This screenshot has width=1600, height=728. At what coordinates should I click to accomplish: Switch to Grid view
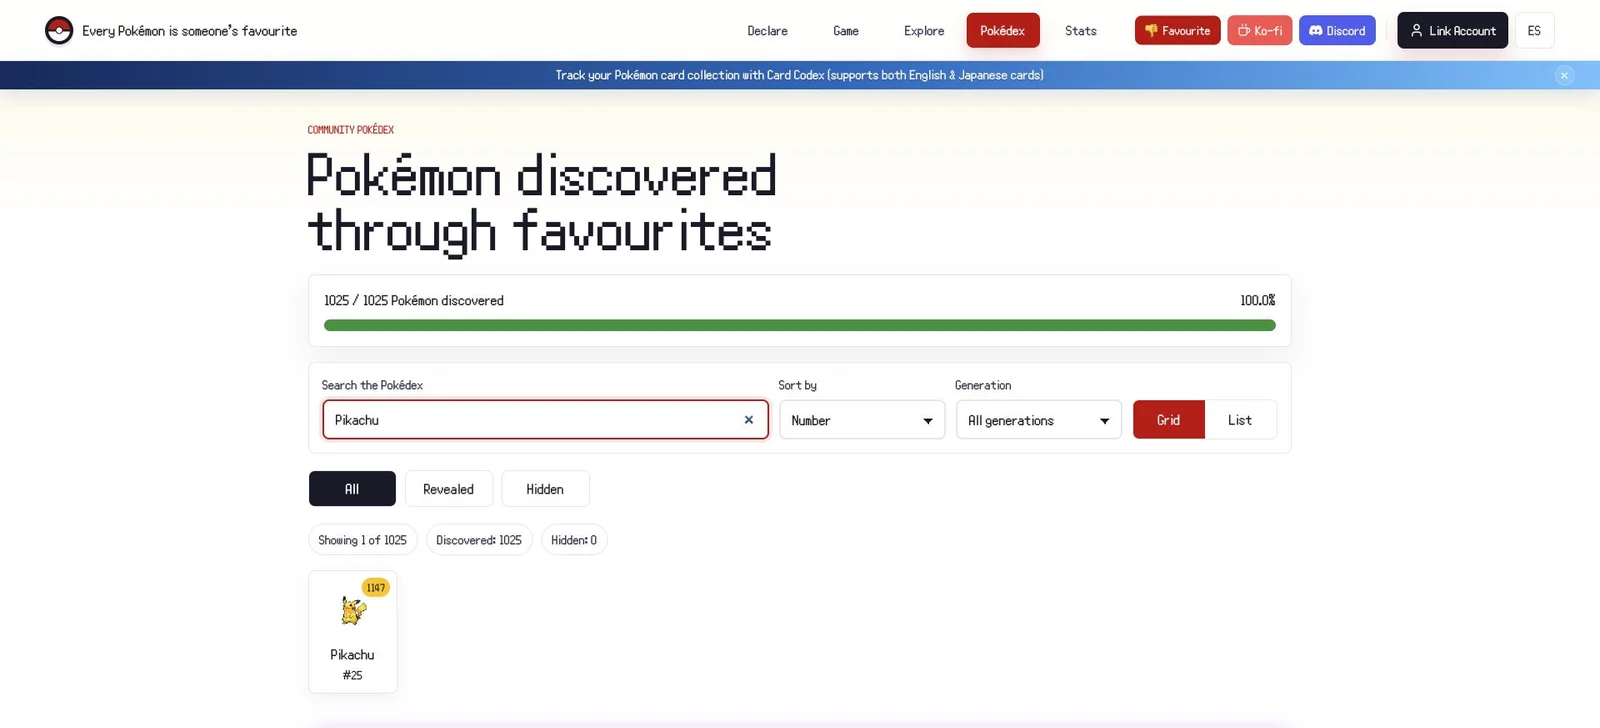coord(1169,420)
